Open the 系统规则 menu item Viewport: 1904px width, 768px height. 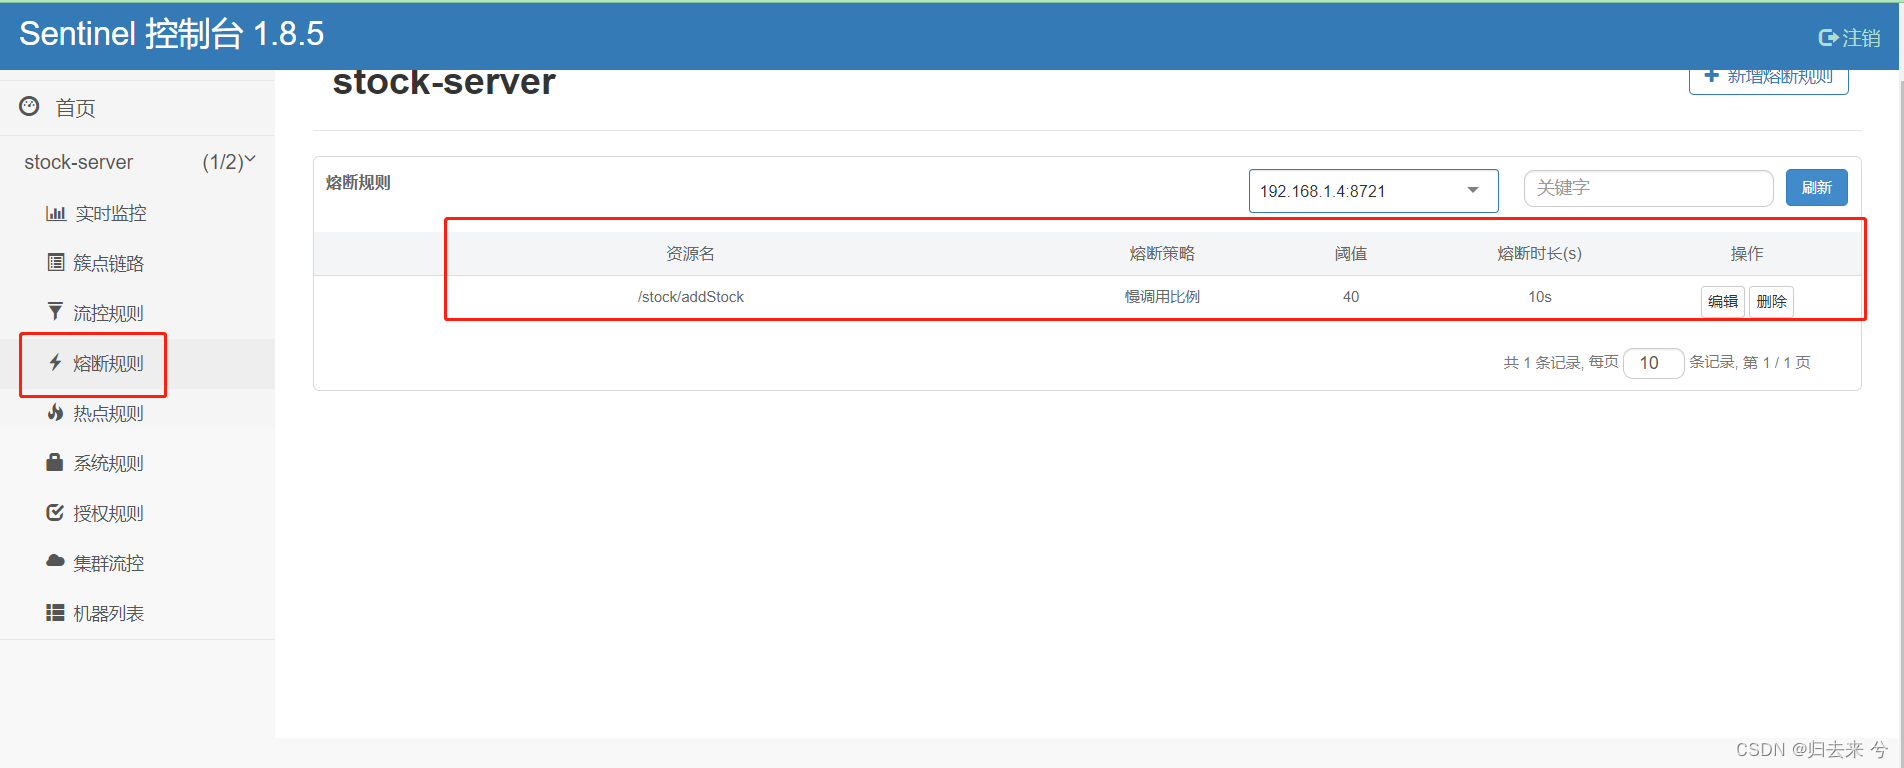109,463
